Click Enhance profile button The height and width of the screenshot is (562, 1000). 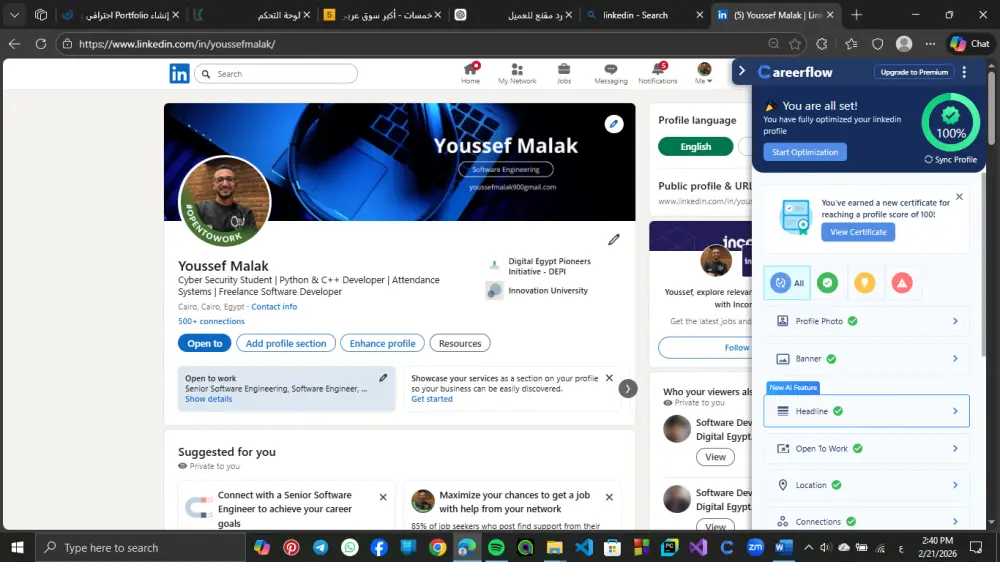[382, 343]
